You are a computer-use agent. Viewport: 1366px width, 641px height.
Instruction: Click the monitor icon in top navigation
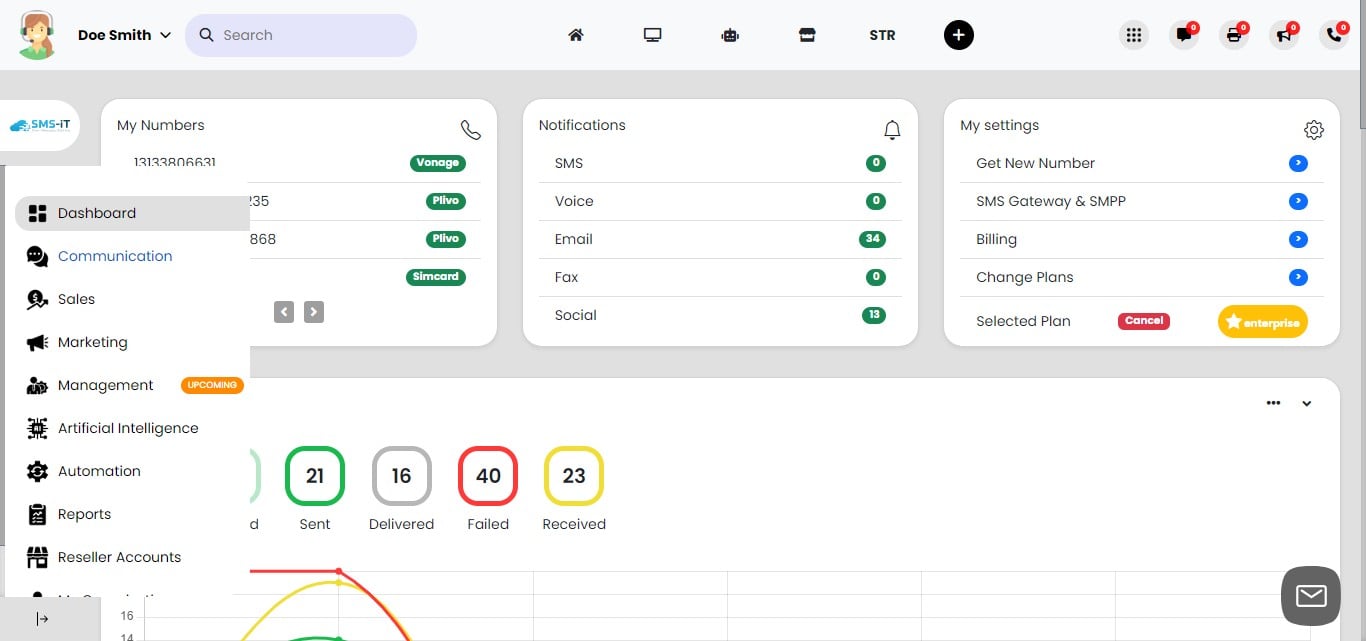(x=653, y=35)
